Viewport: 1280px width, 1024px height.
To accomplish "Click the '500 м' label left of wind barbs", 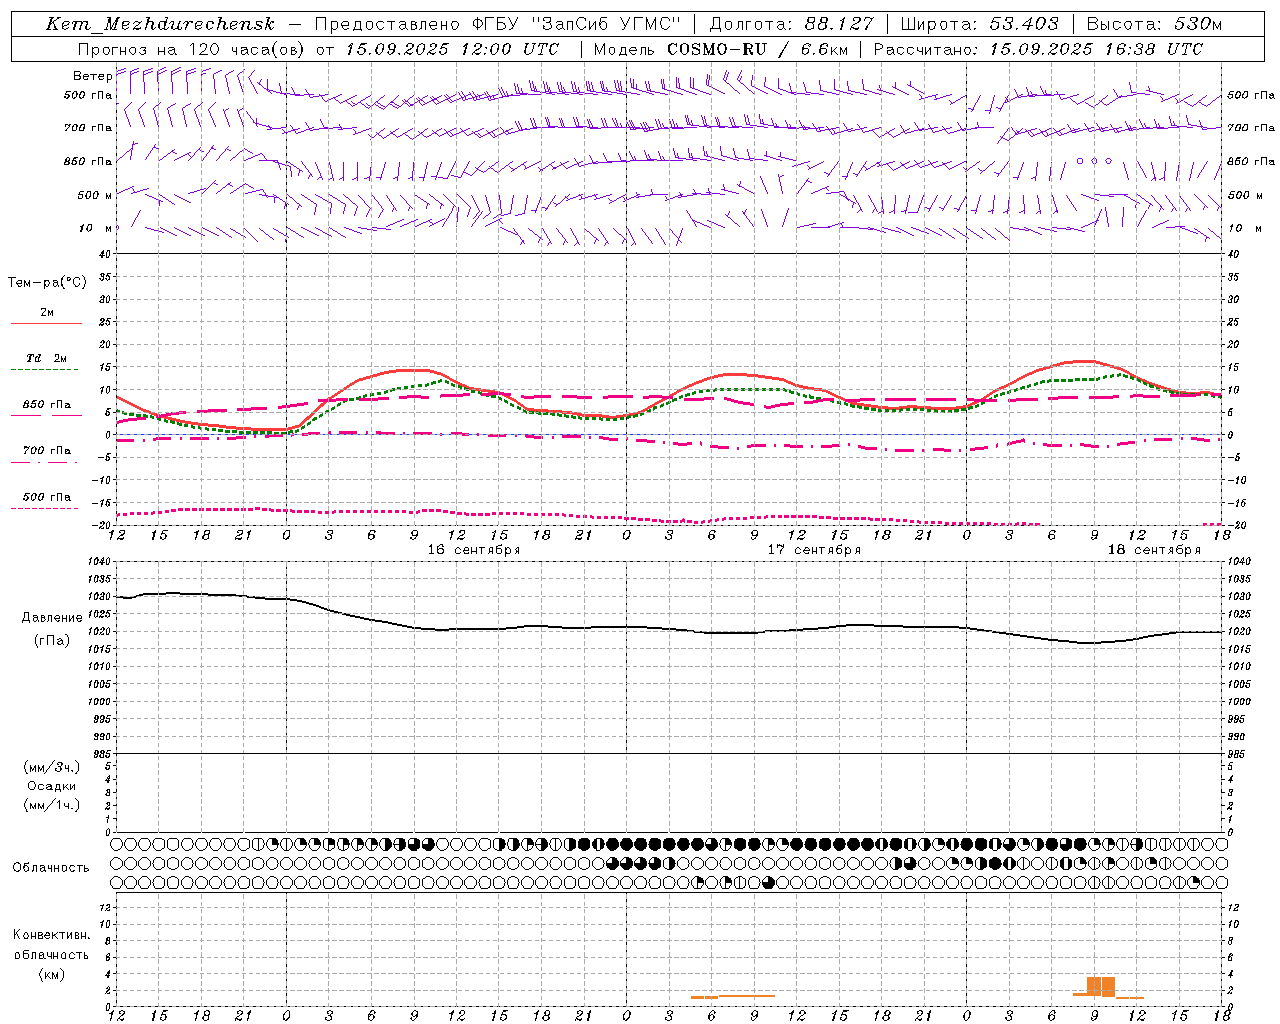I will [95, 195].
